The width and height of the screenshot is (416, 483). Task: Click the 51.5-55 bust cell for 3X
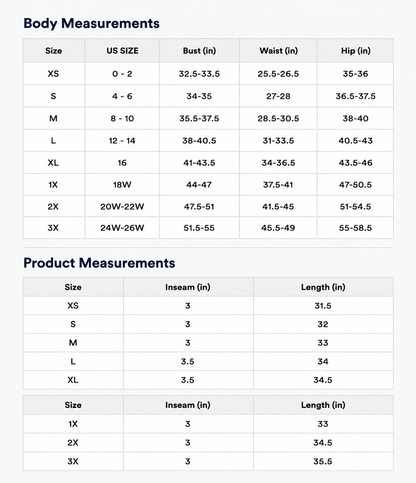pos(199,228)
